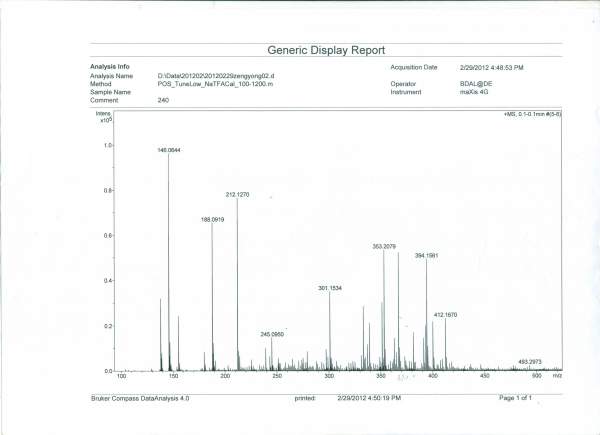The image size is (600, 435).
Task: Click peak label '188.0919'
Action: tap(212, 220)
